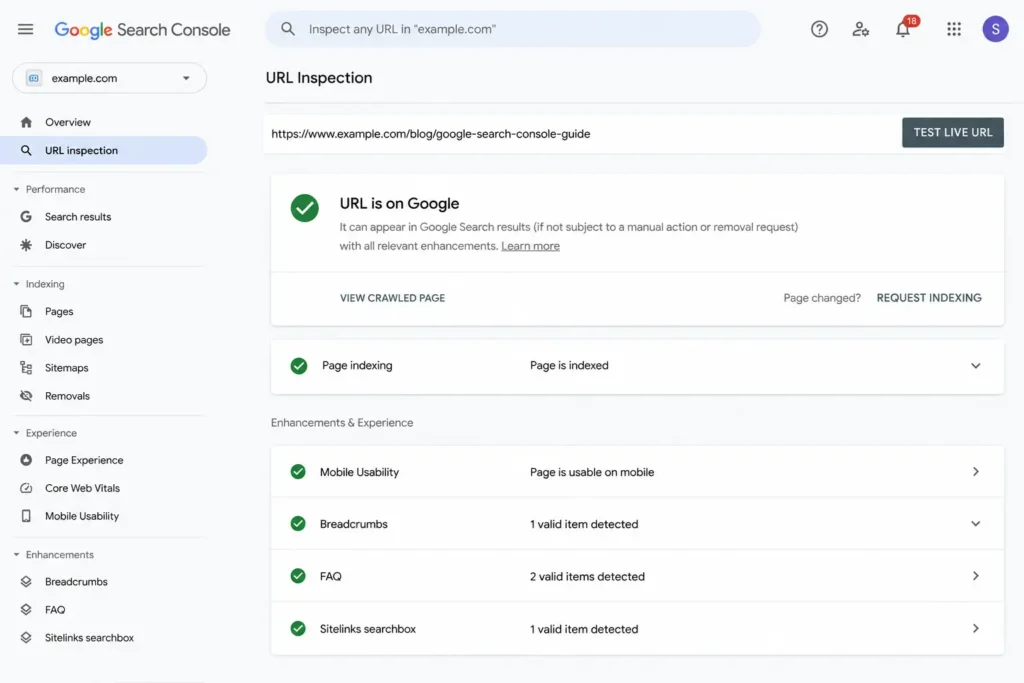Collapse the Performance section in sidebar
Viewport: 1024px width, 683px height.
click(16, 189)
